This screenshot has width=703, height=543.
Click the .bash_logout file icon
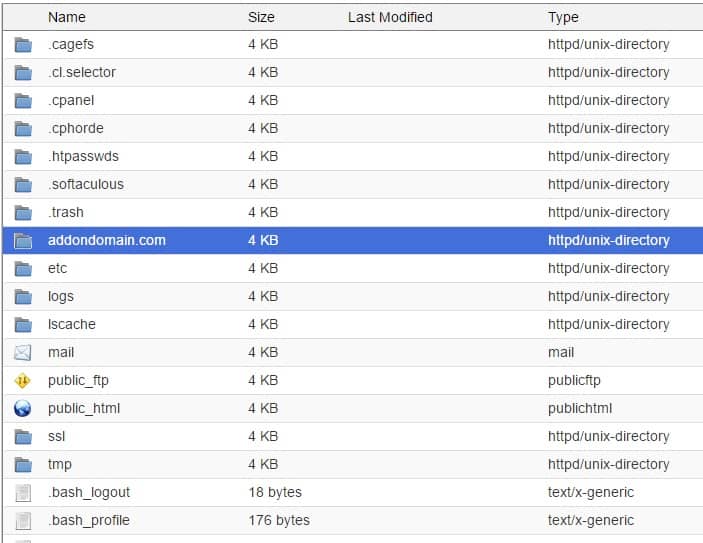[23, 493]
